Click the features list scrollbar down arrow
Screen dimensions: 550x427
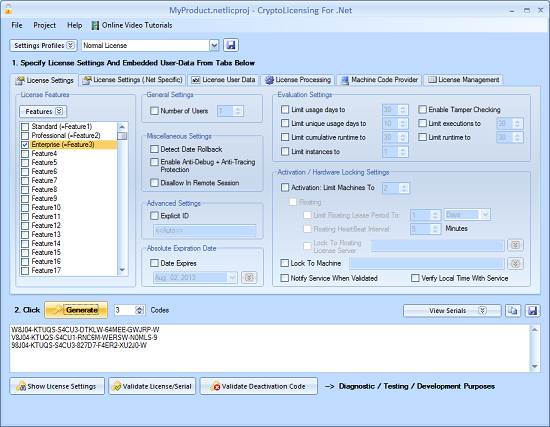pyautogui.click(x=122, y=270)
